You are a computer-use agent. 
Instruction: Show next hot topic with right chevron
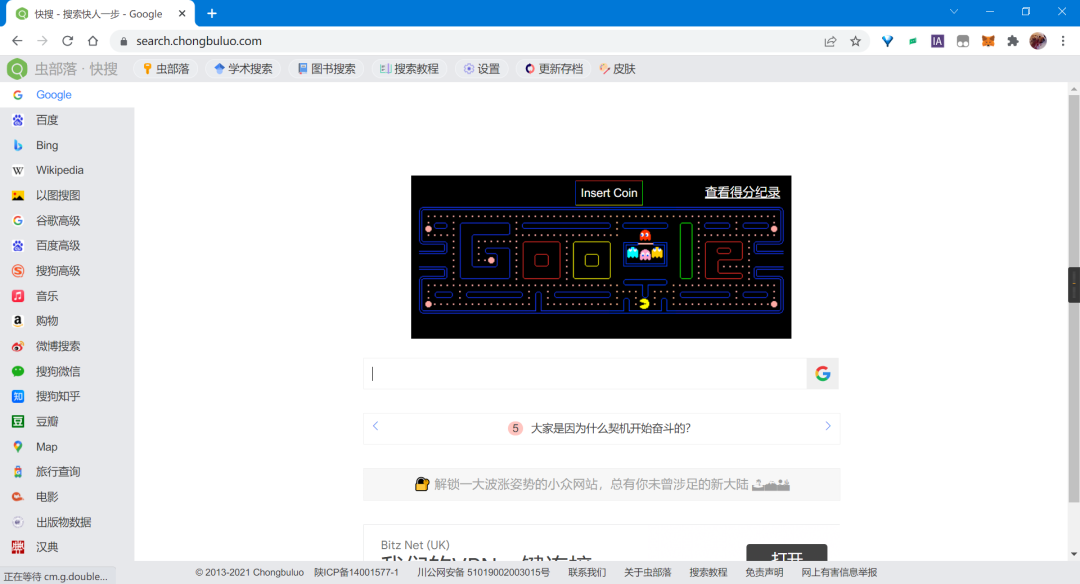[828, 426]
